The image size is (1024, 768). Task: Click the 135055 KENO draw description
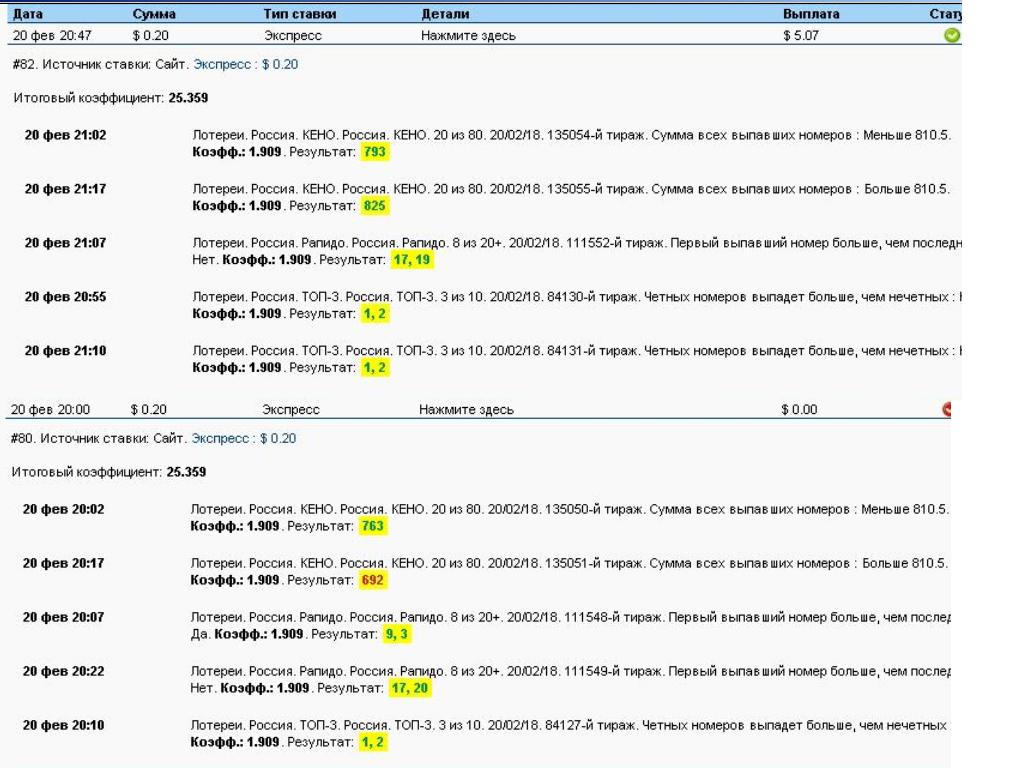point(571,189)
